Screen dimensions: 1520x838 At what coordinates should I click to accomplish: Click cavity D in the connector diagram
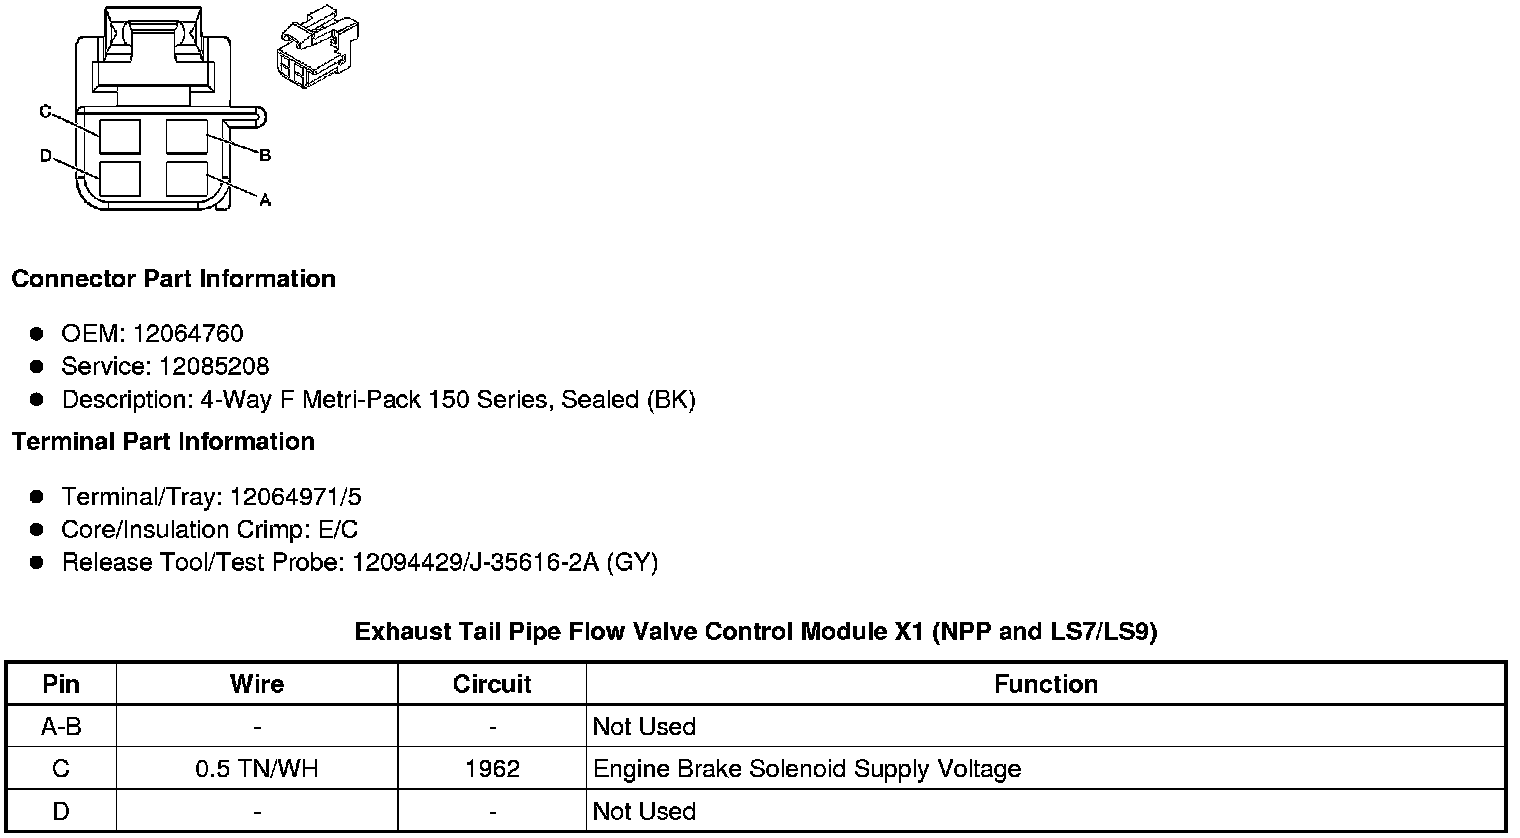119,179
